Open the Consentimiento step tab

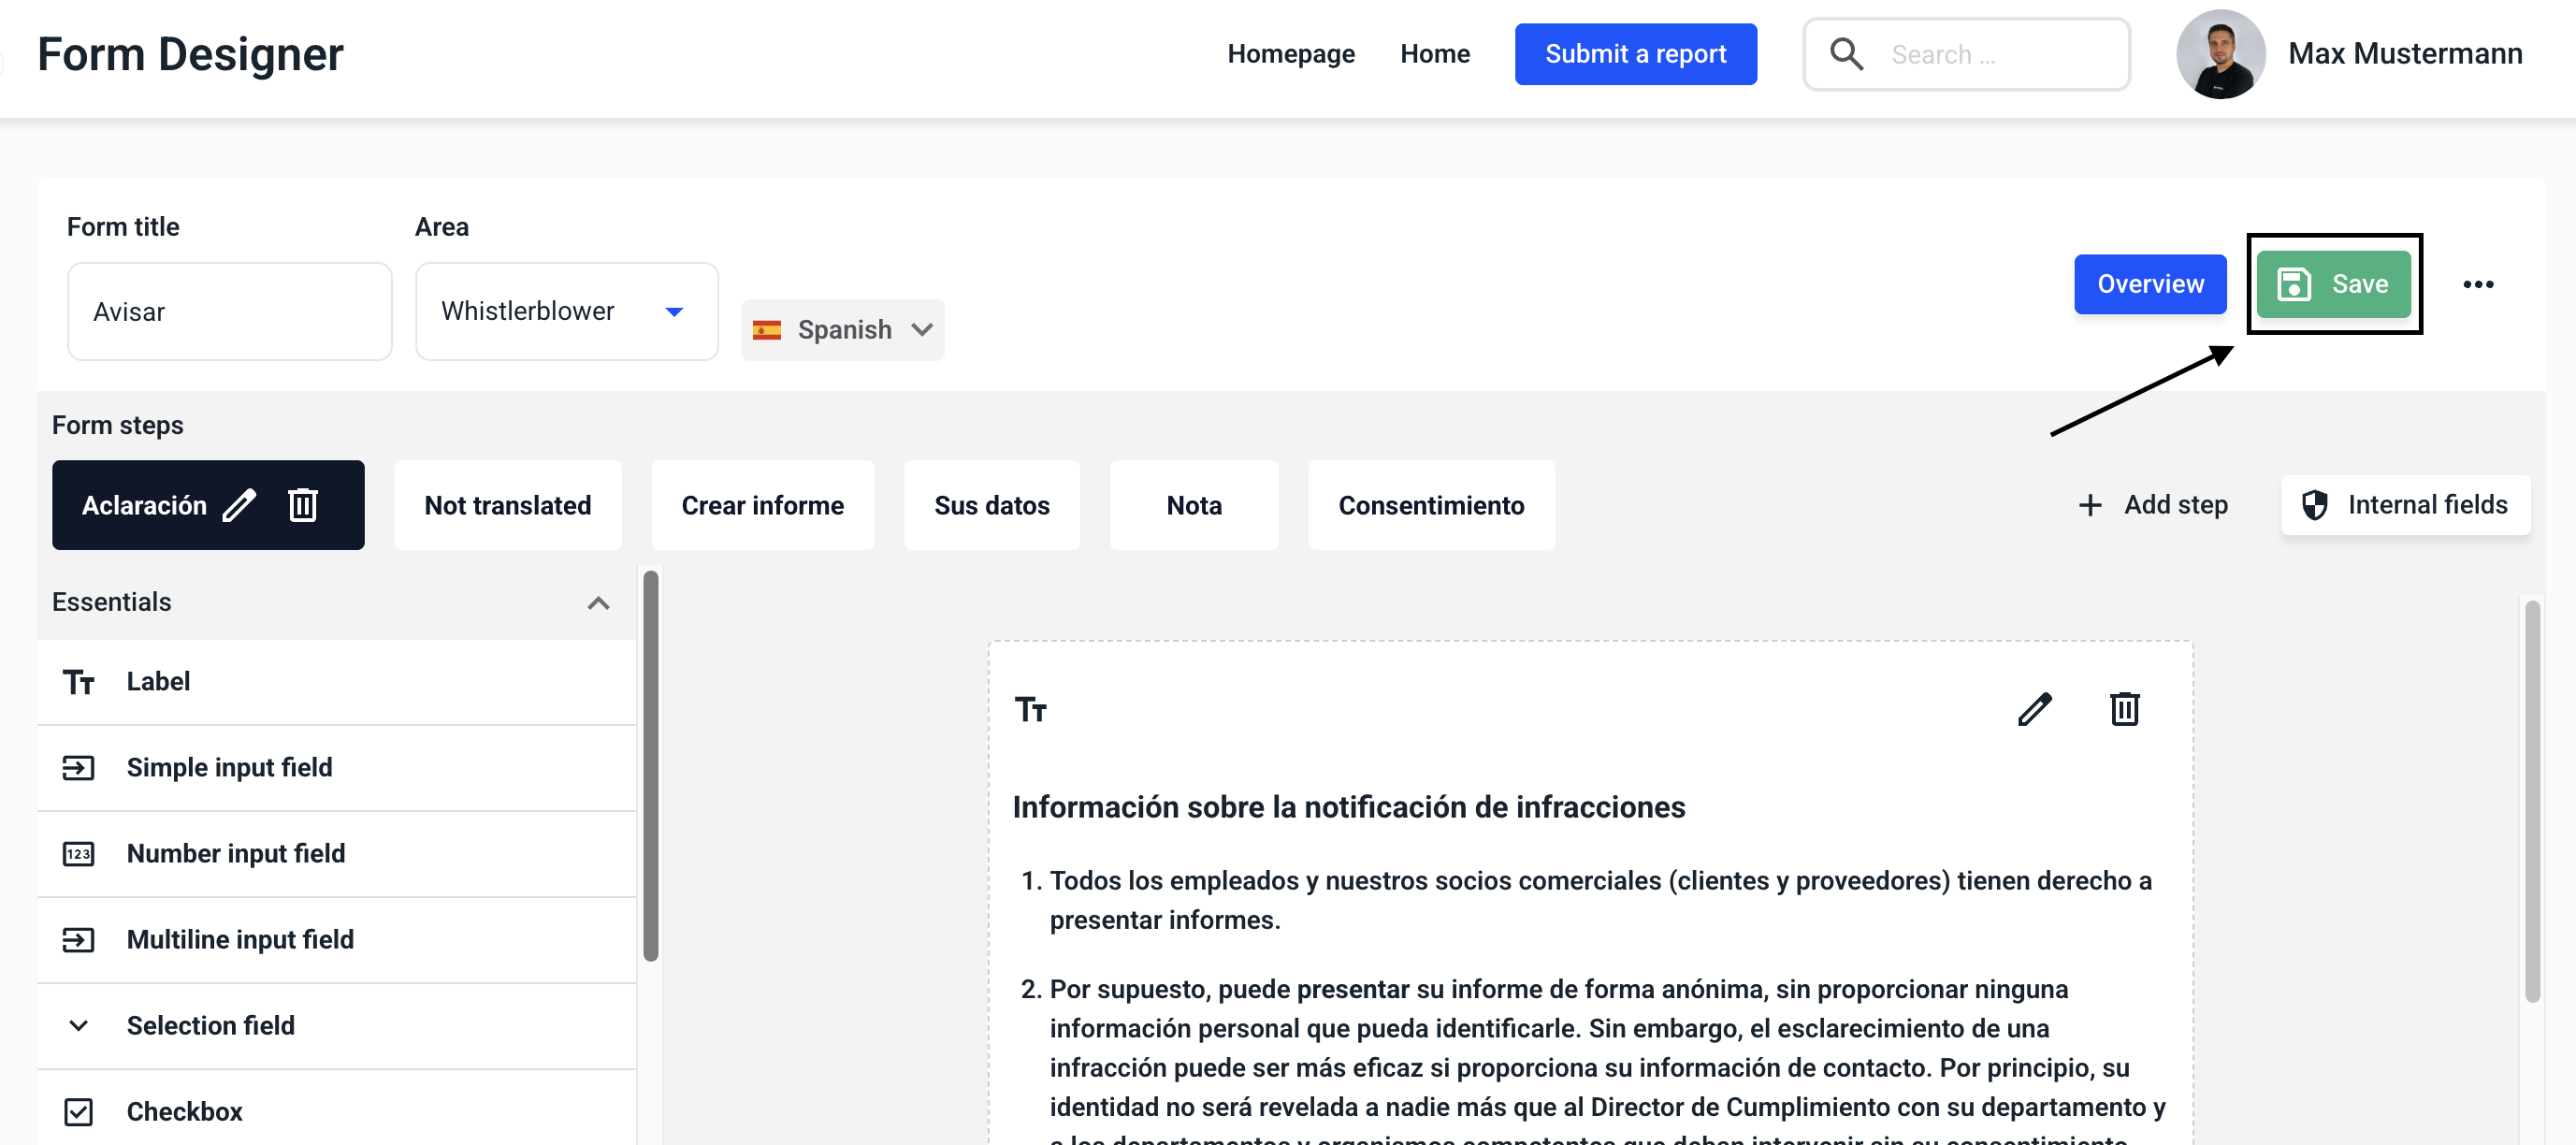(x=1430, y=505)
